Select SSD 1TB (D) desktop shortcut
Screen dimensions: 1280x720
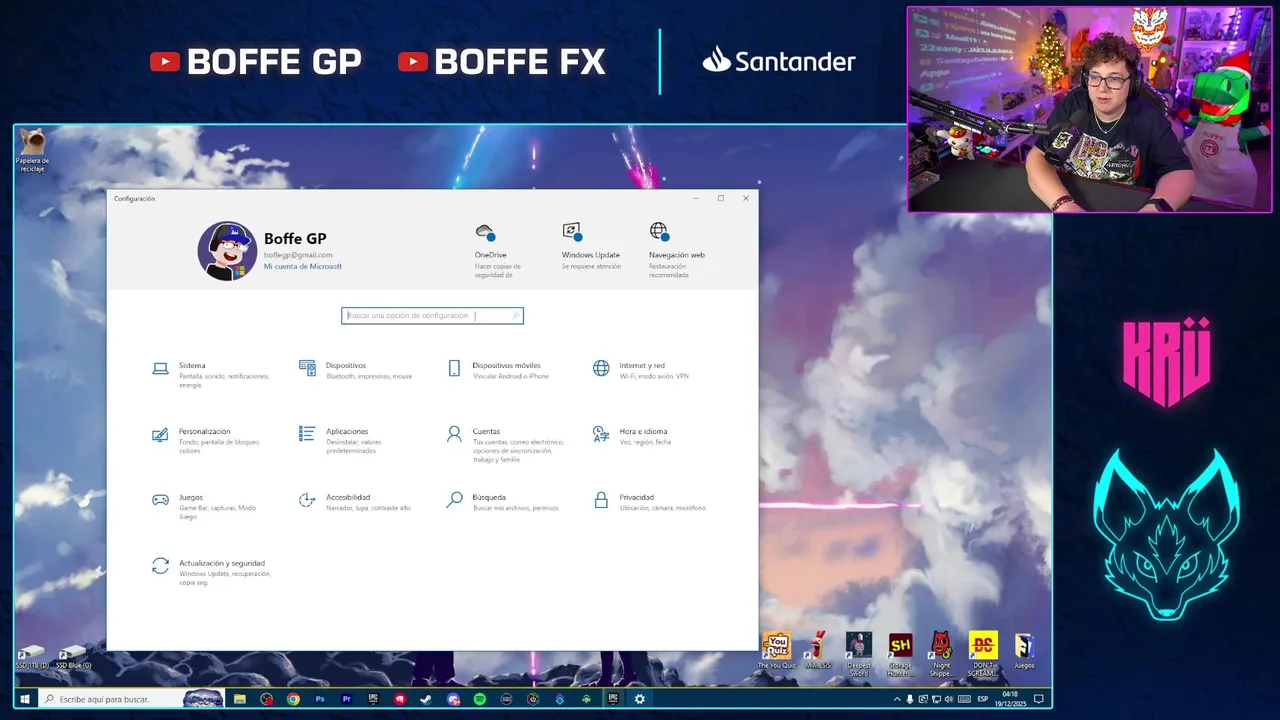[32, 658]
